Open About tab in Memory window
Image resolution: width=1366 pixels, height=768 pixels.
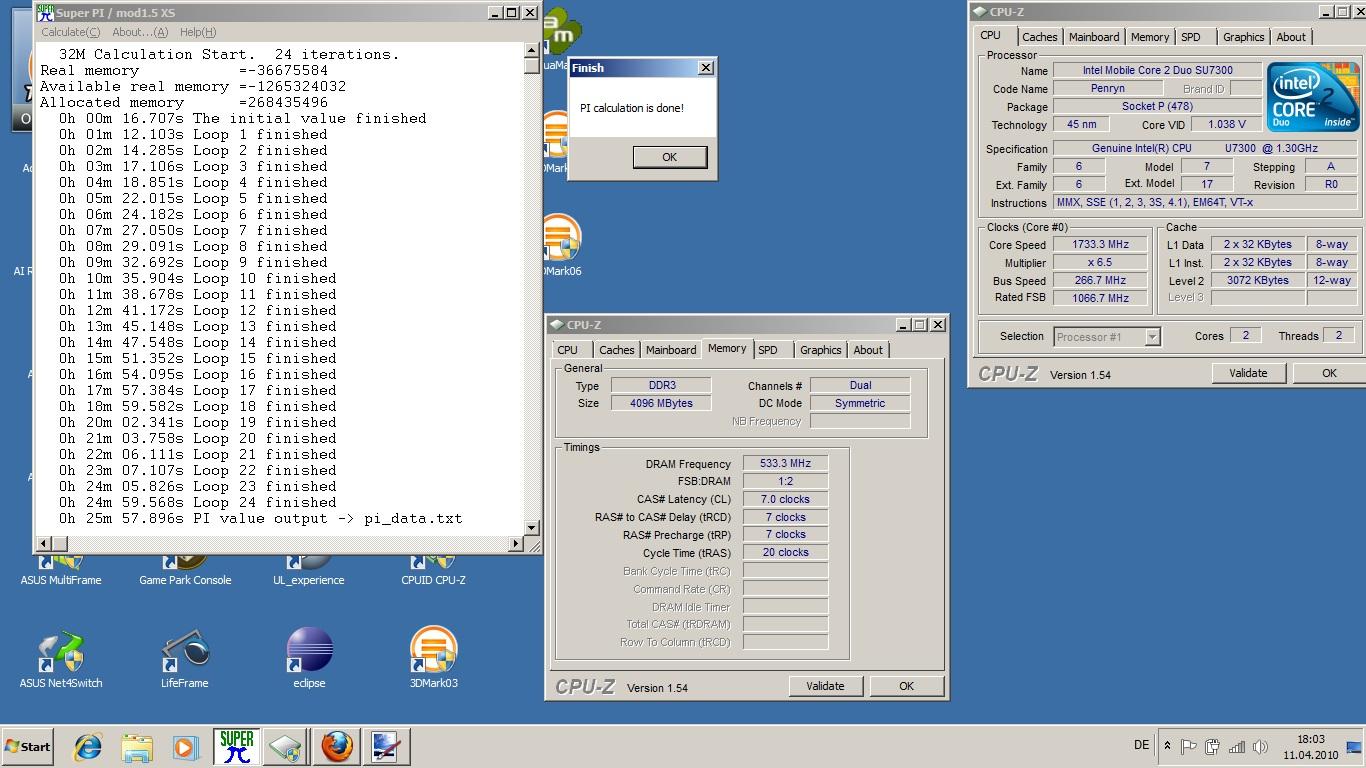point(868,350)
